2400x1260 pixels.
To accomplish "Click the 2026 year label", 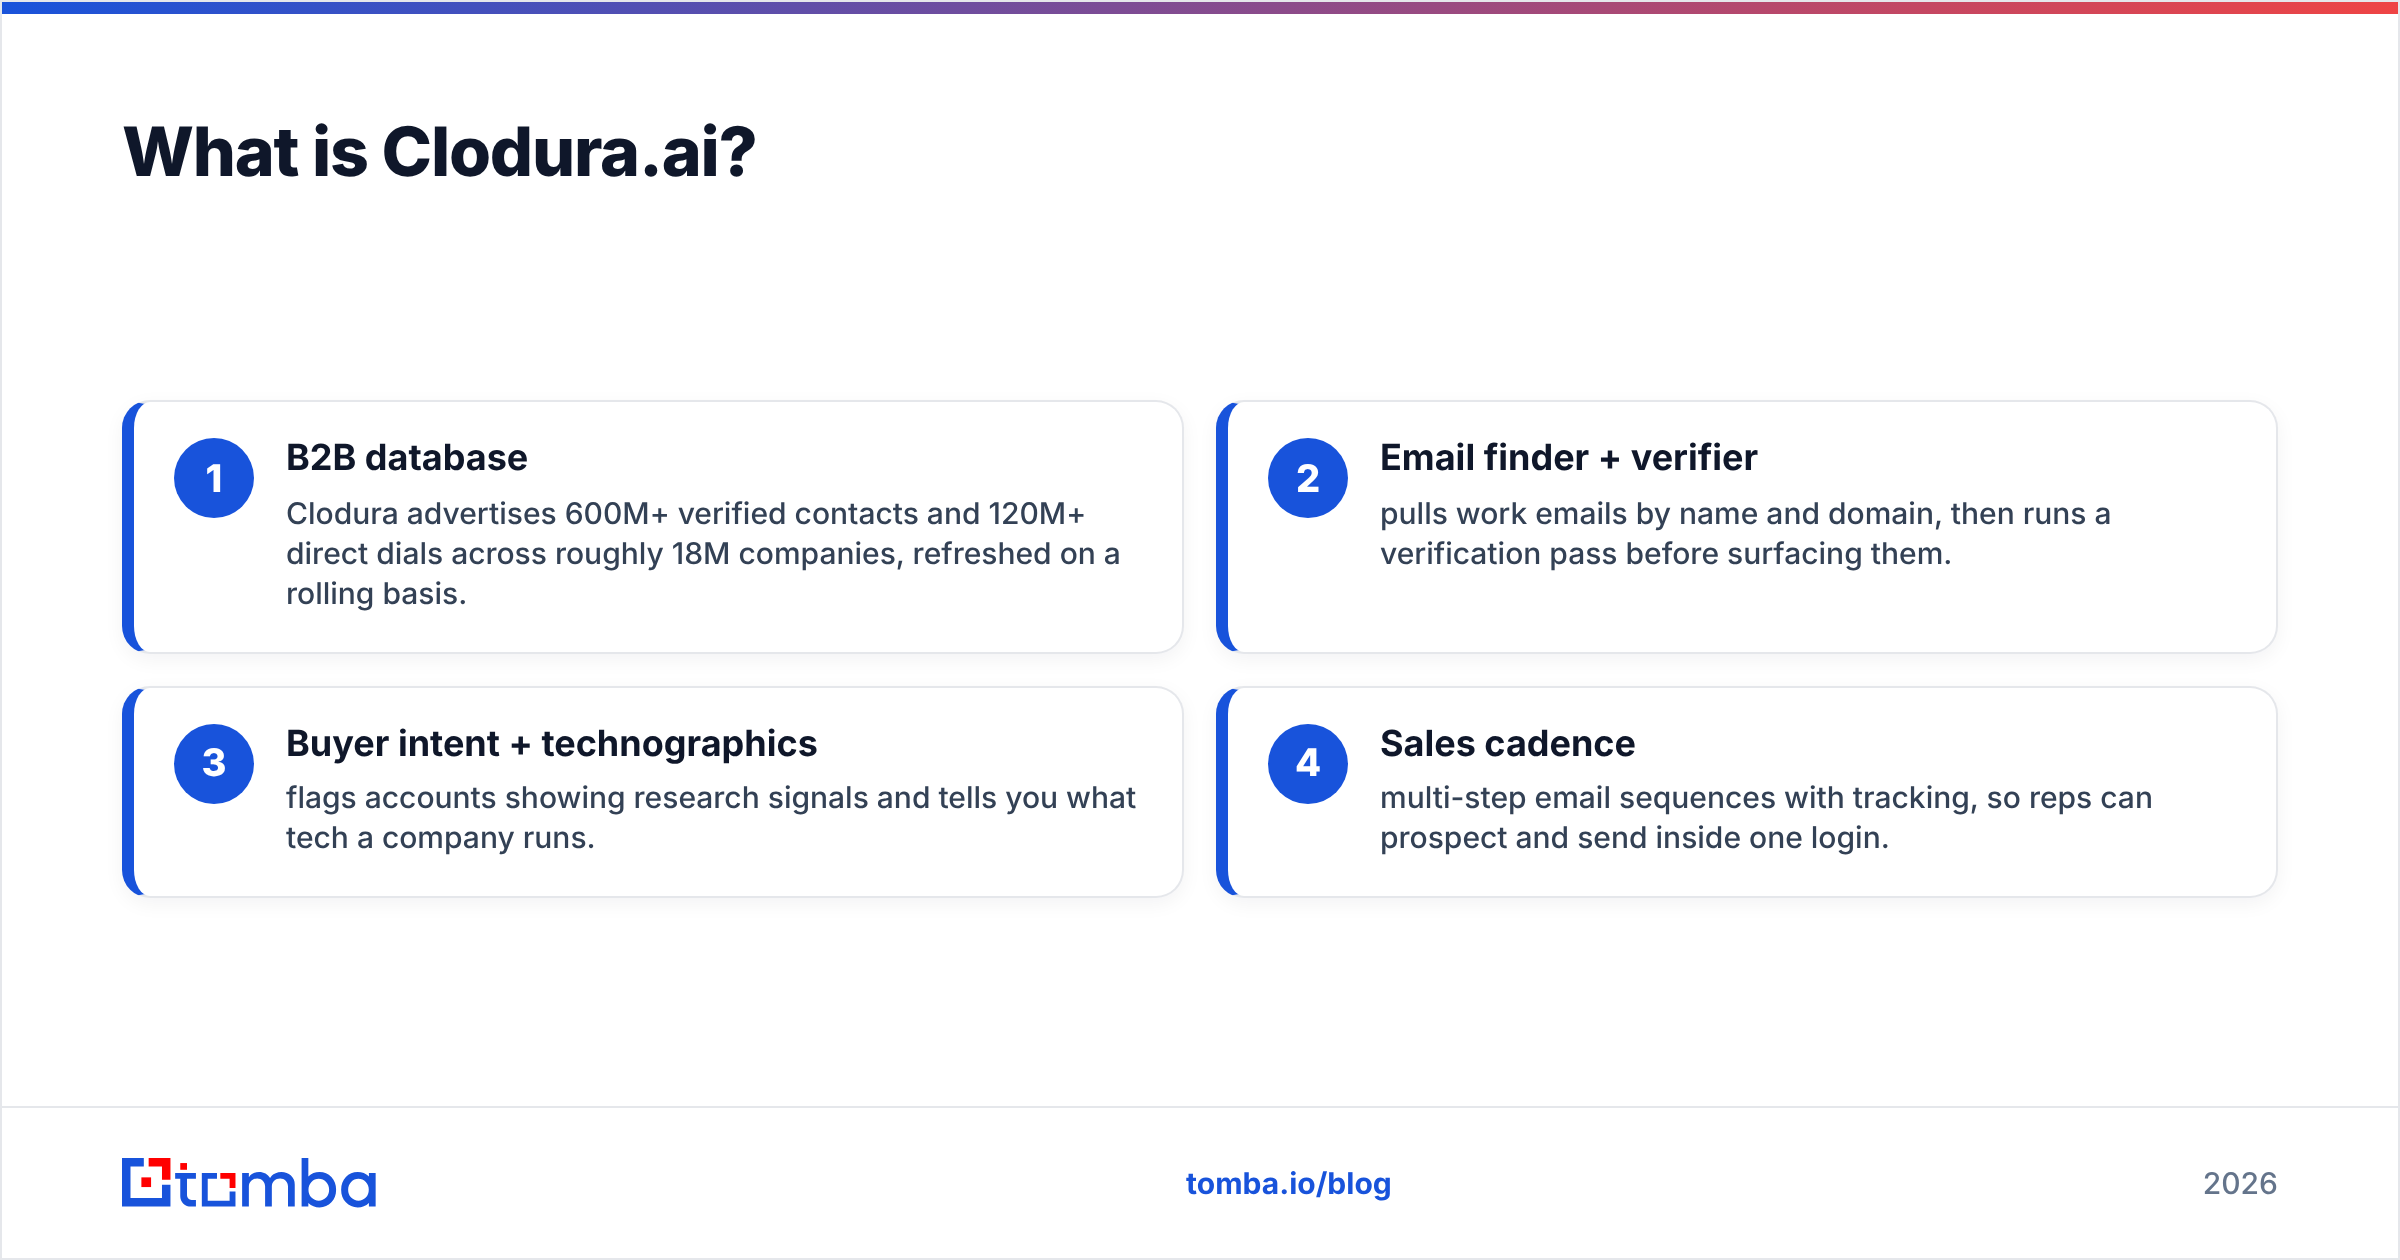I will pyautogui.click(x=2240, y=1184).
